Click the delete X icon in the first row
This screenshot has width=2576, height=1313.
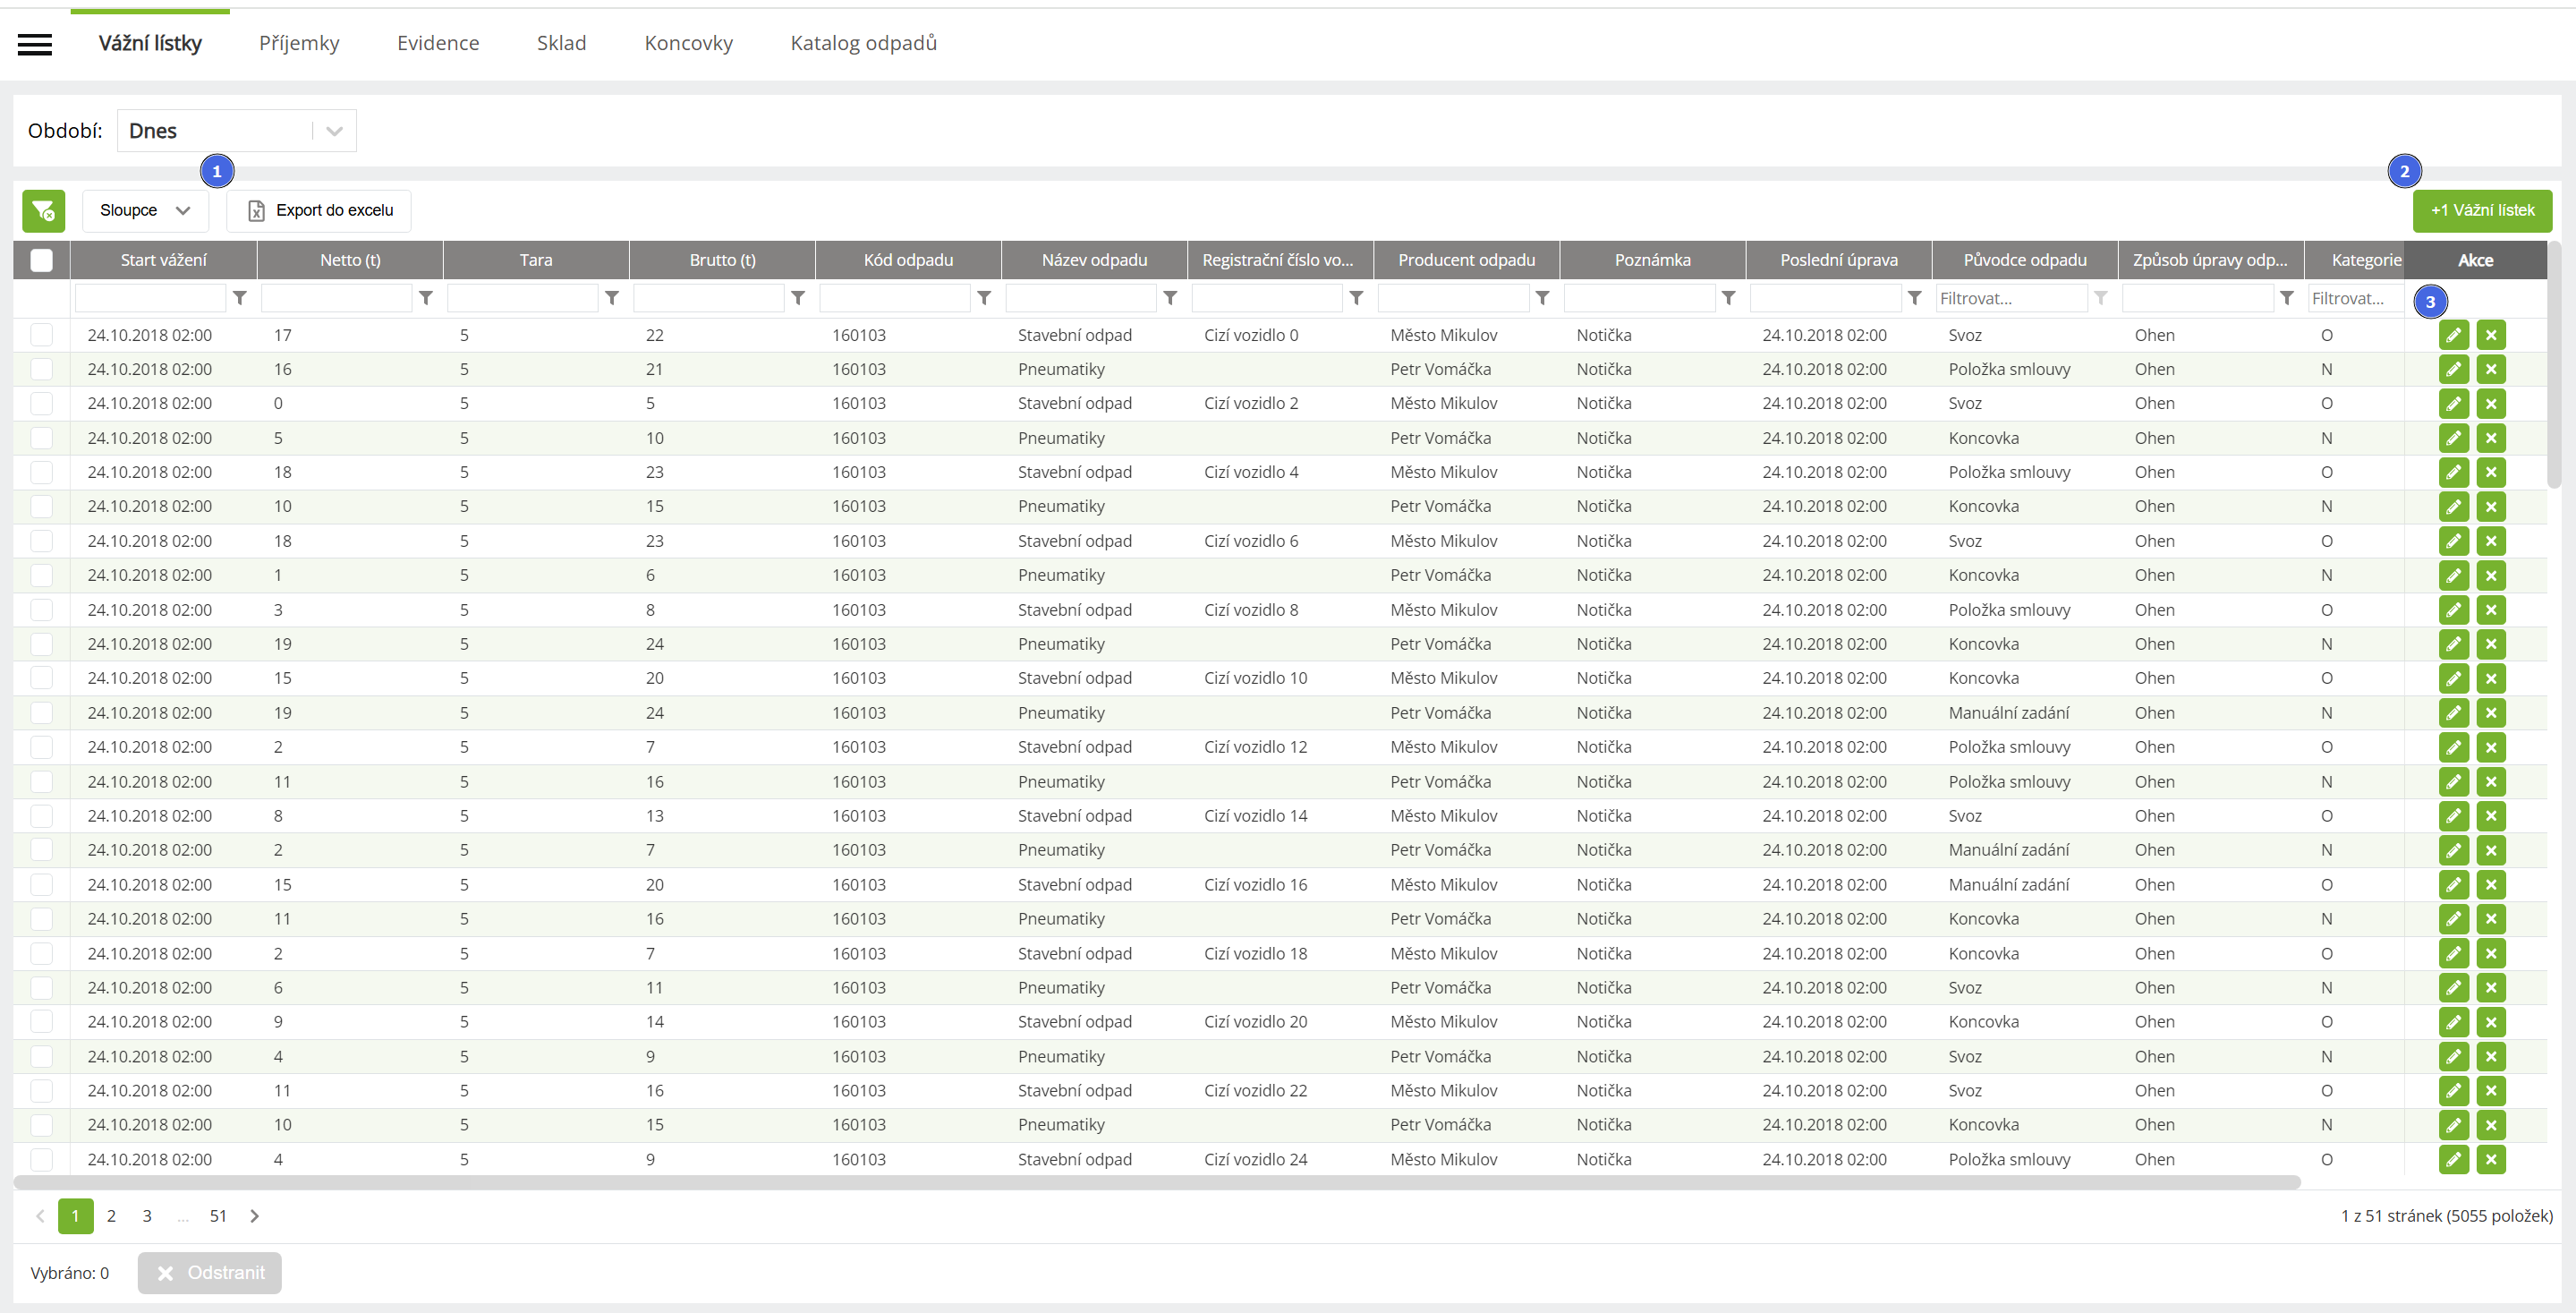click(x=2491, y=335)
